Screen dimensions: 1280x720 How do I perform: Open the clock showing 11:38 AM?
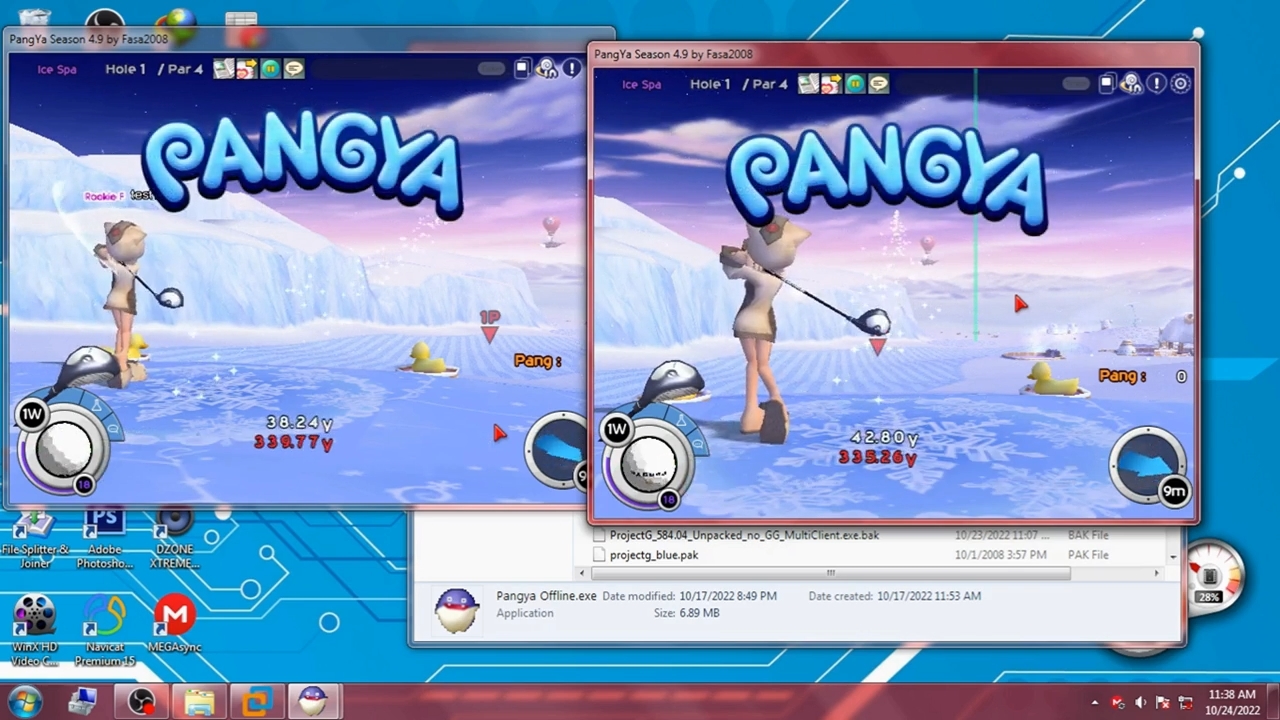coord(1231,701)
